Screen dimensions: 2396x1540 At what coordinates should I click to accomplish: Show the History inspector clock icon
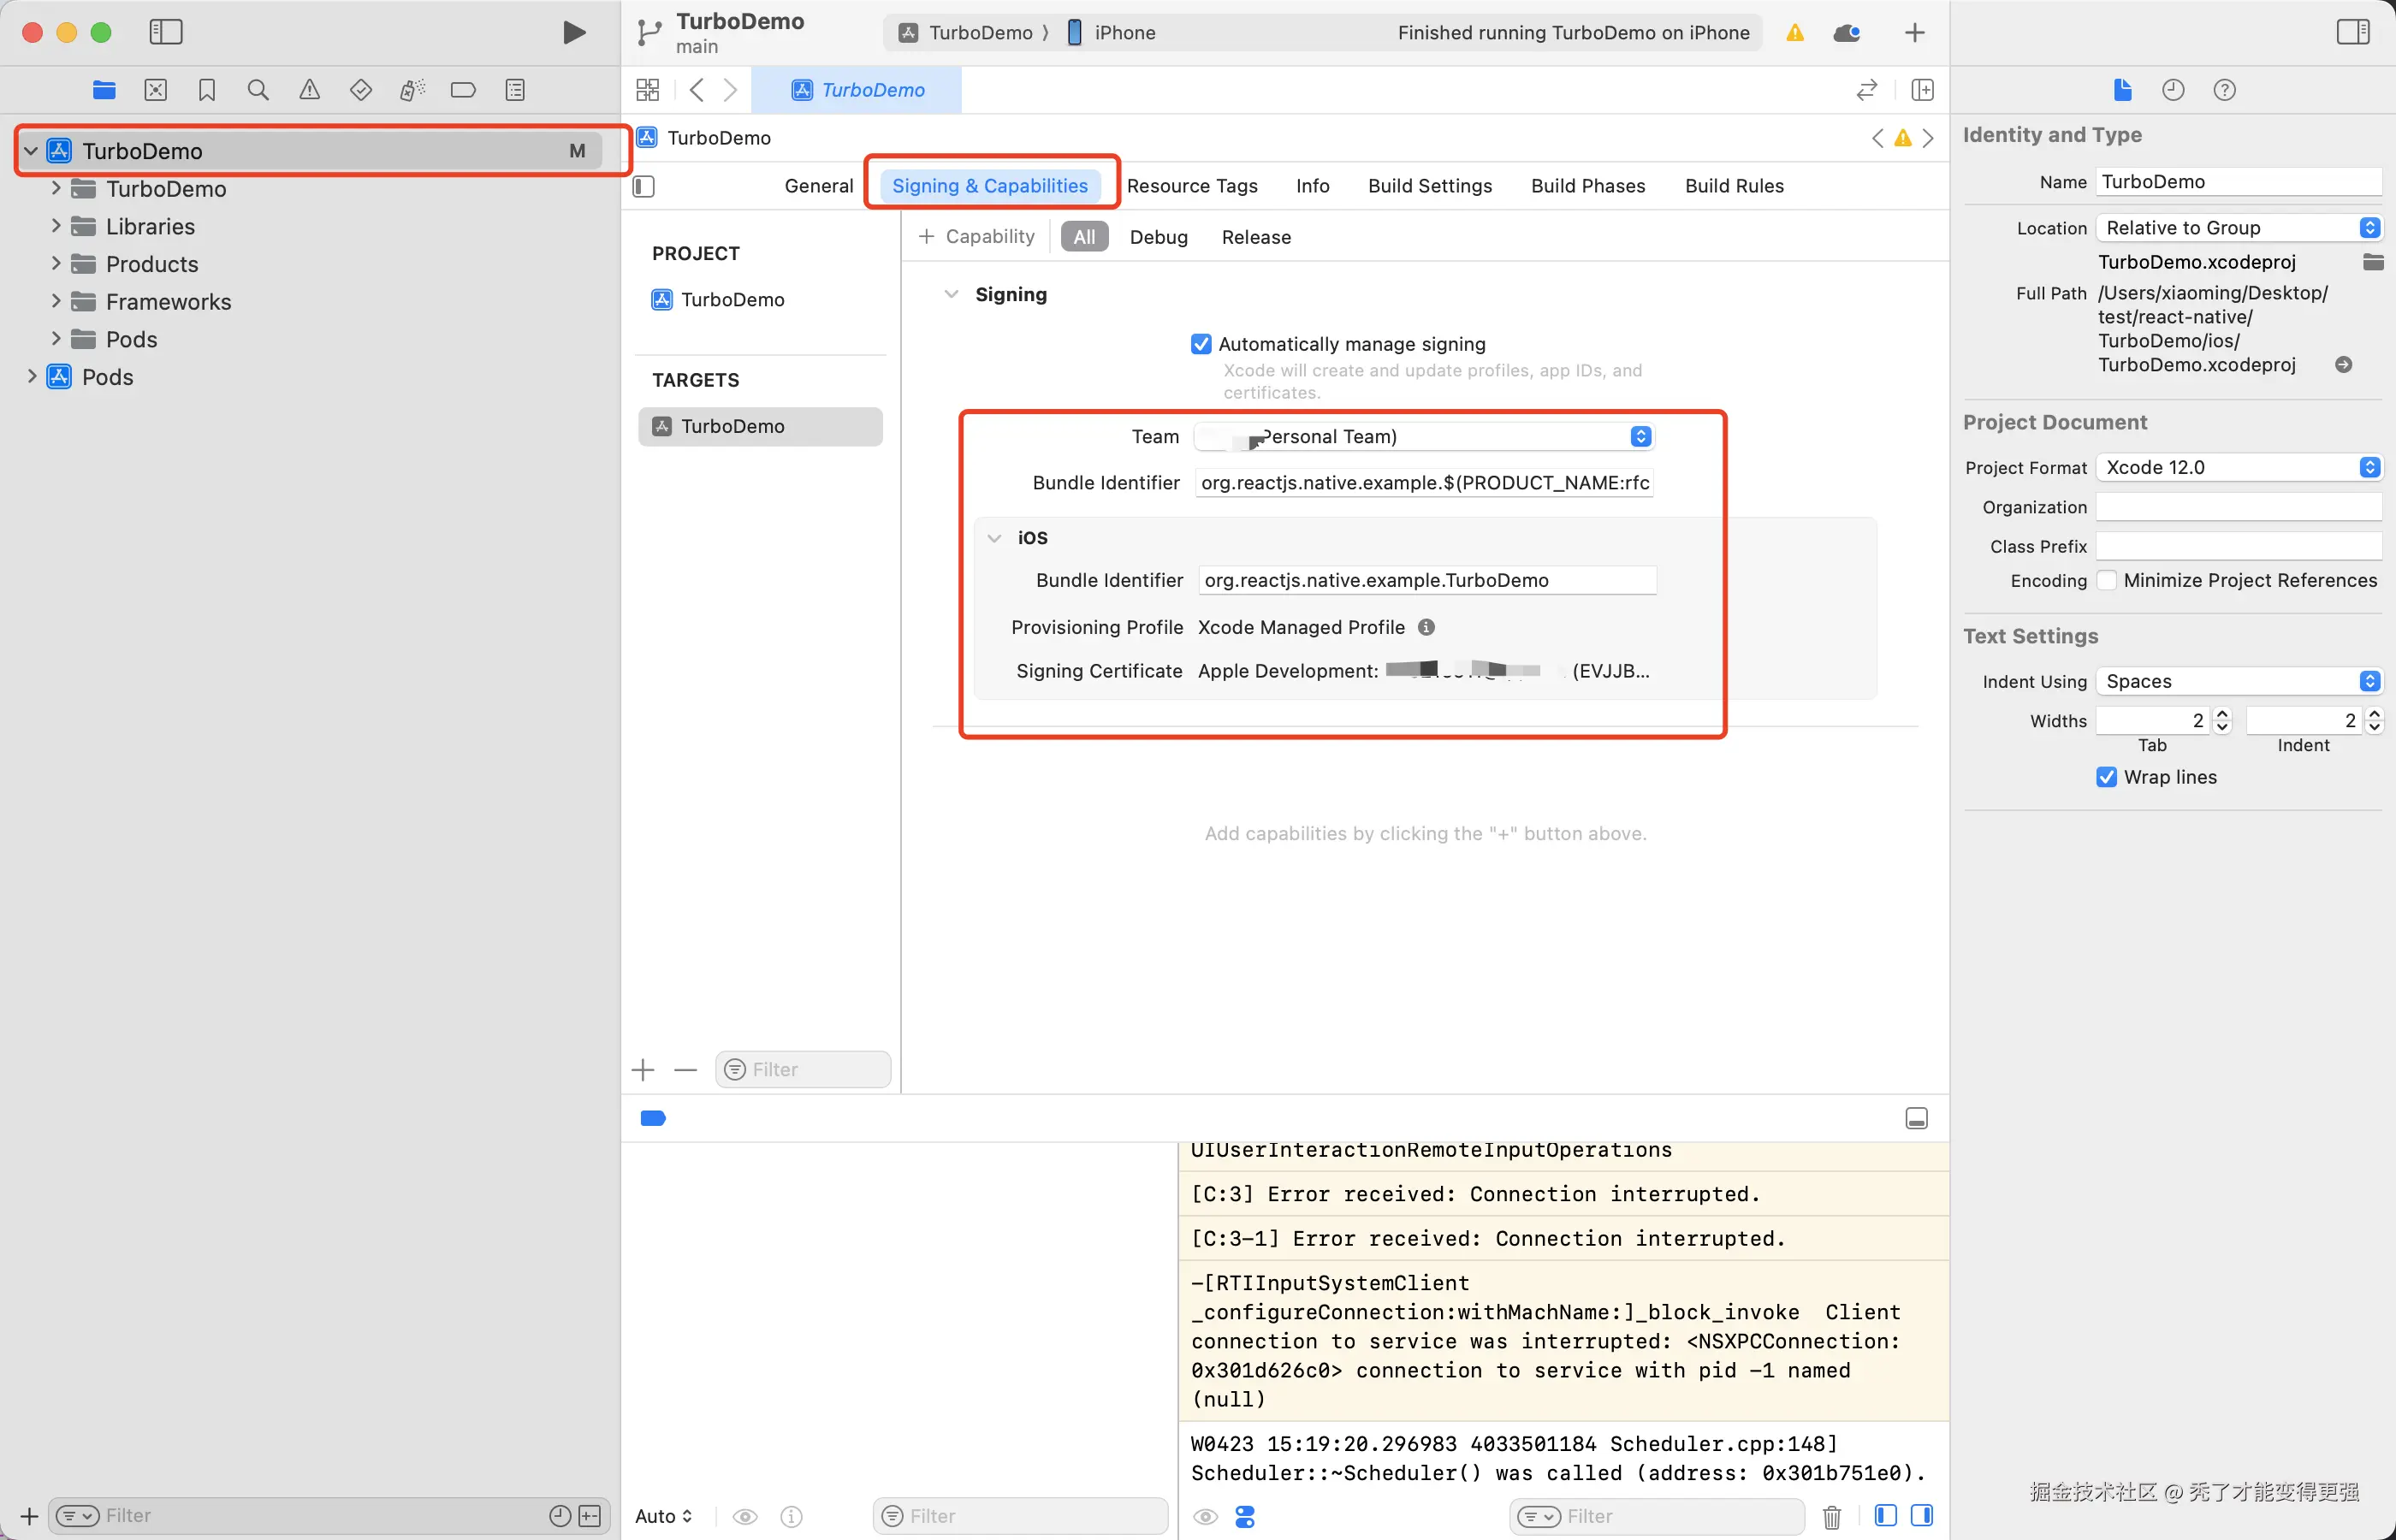point(2173,90)
